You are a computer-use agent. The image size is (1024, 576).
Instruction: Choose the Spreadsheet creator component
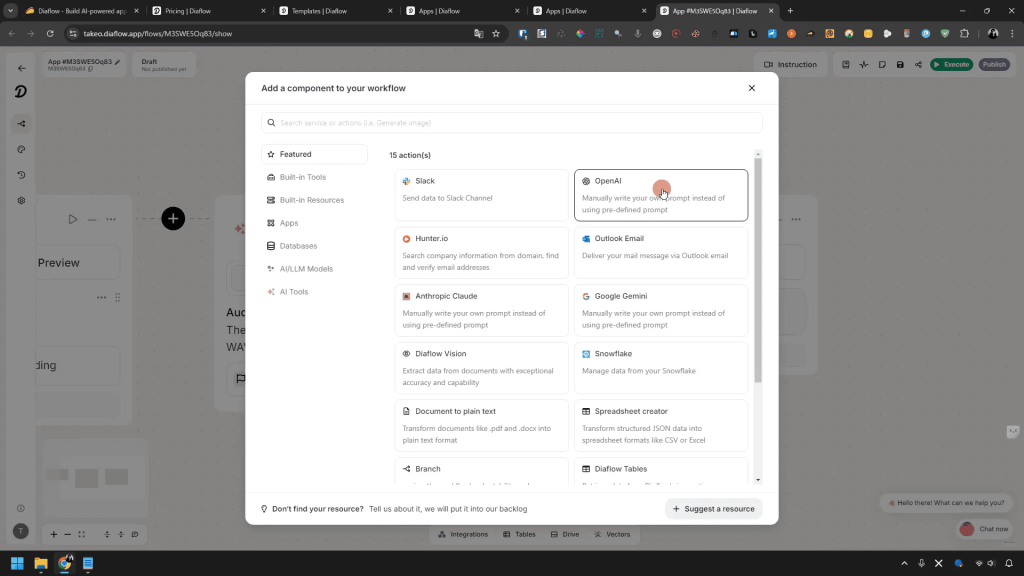pyautogui.click(x=661, y=425)
